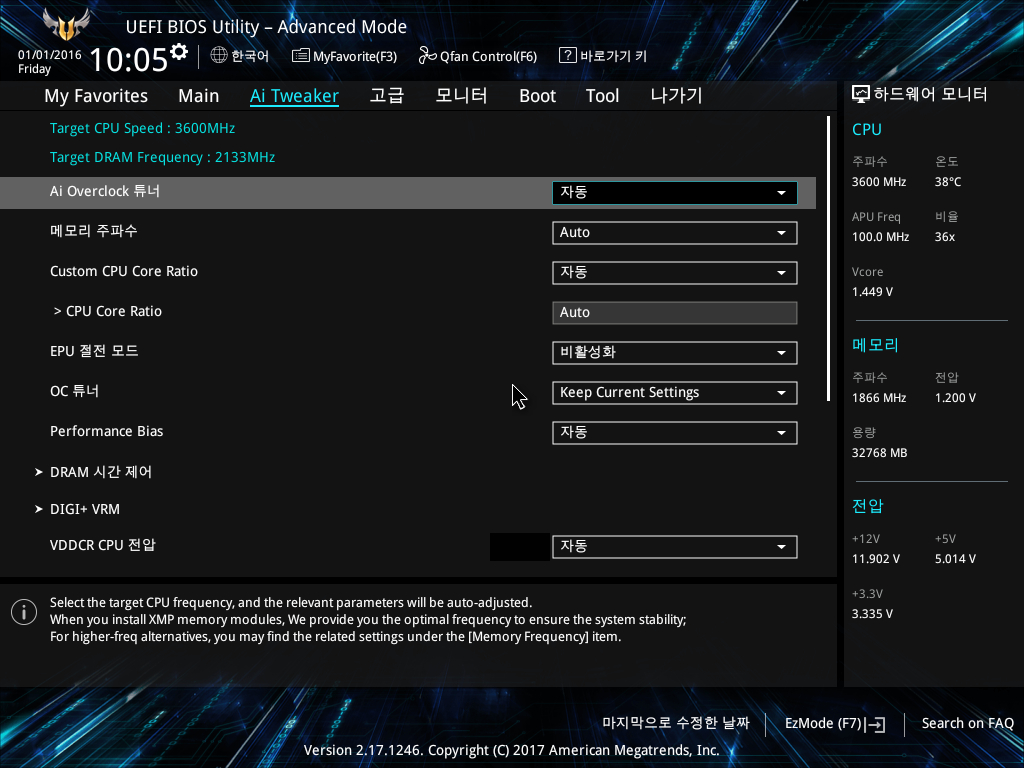Select the VDDCR CPU 전압 row label
This screenshot has width=1024, height=768.
[103, 545]
